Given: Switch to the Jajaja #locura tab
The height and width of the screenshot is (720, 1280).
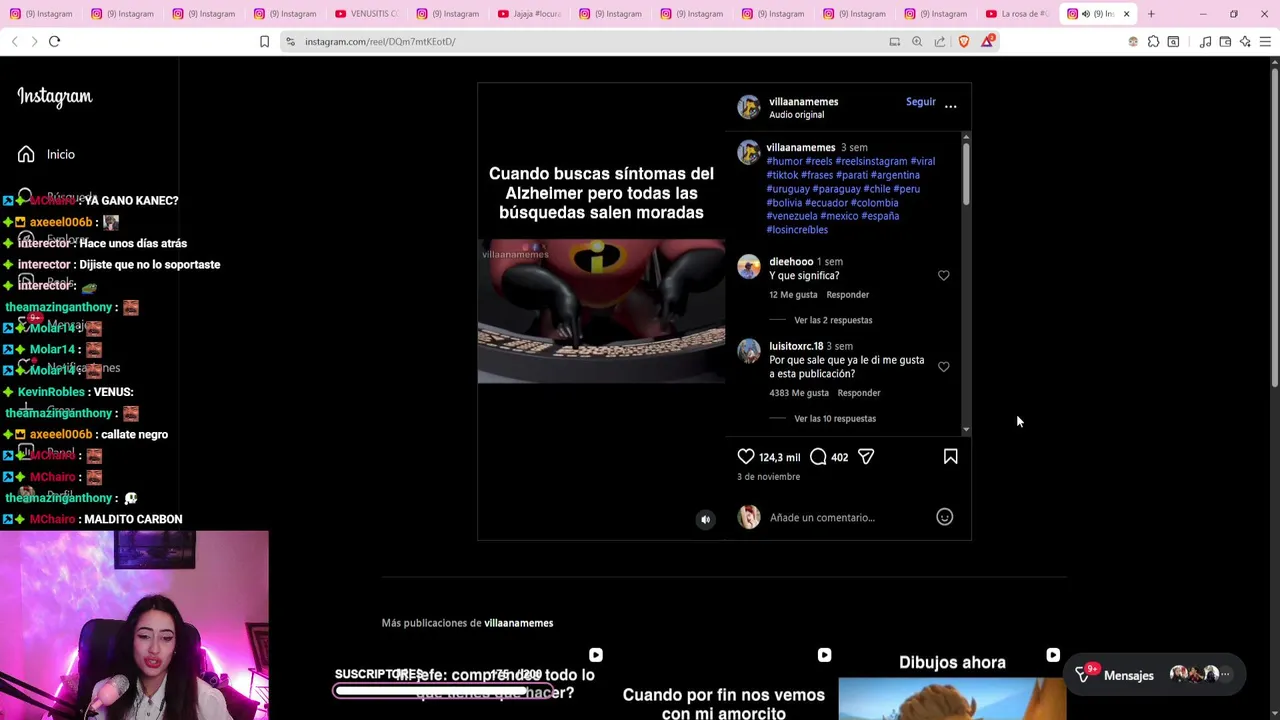Looking at the screenshot, I should [x=529, y=14].
